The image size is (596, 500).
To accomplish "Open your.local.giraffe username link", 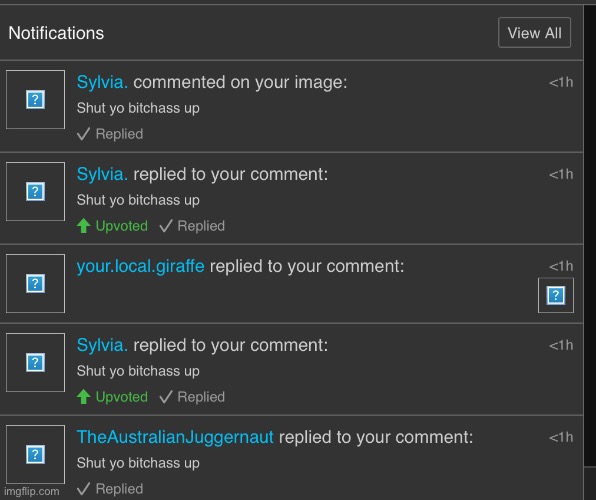I will [x=141, y=266].
